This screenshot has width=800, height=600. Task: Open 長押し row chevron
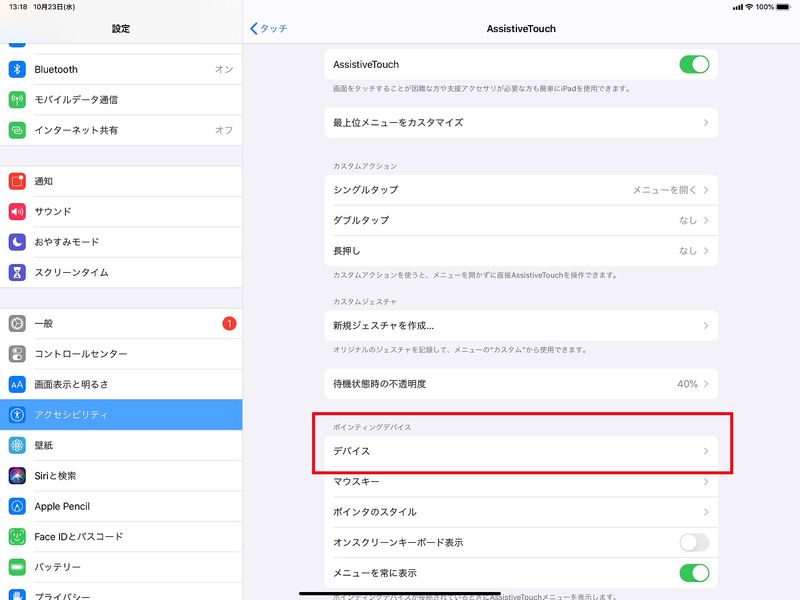706,251
